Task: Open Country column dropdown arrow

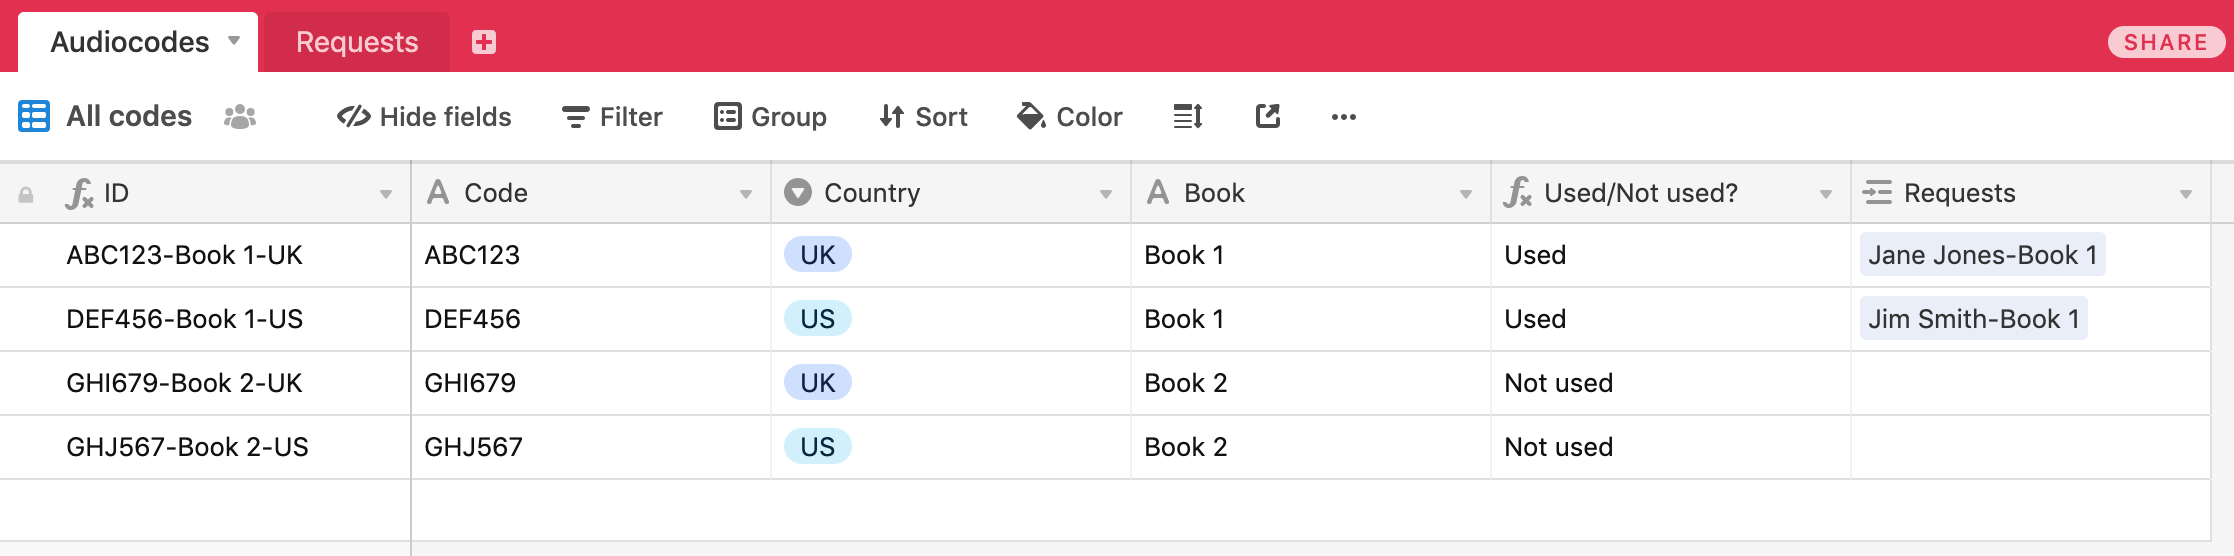Action: pyautogui.click(x=1106, y=194)
